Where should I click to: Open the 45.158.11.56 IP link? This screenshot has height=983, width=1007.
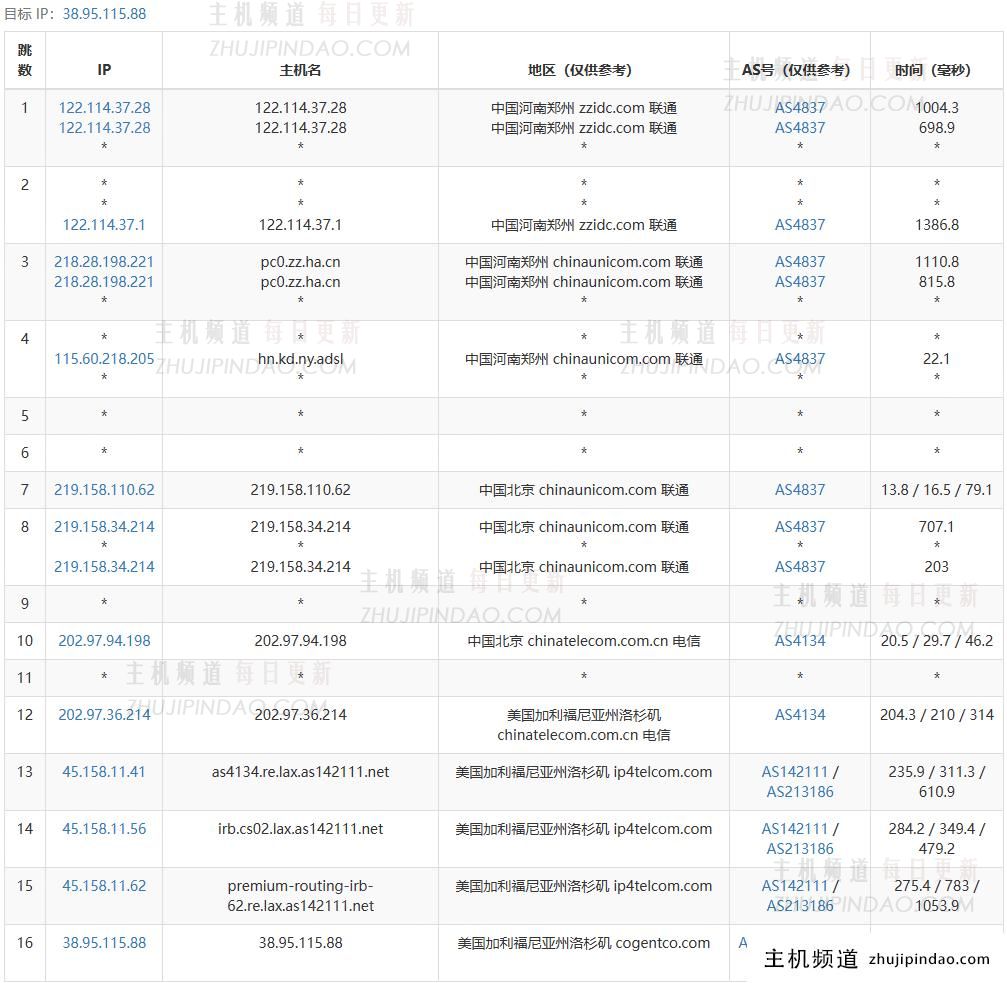click(104, 829)
